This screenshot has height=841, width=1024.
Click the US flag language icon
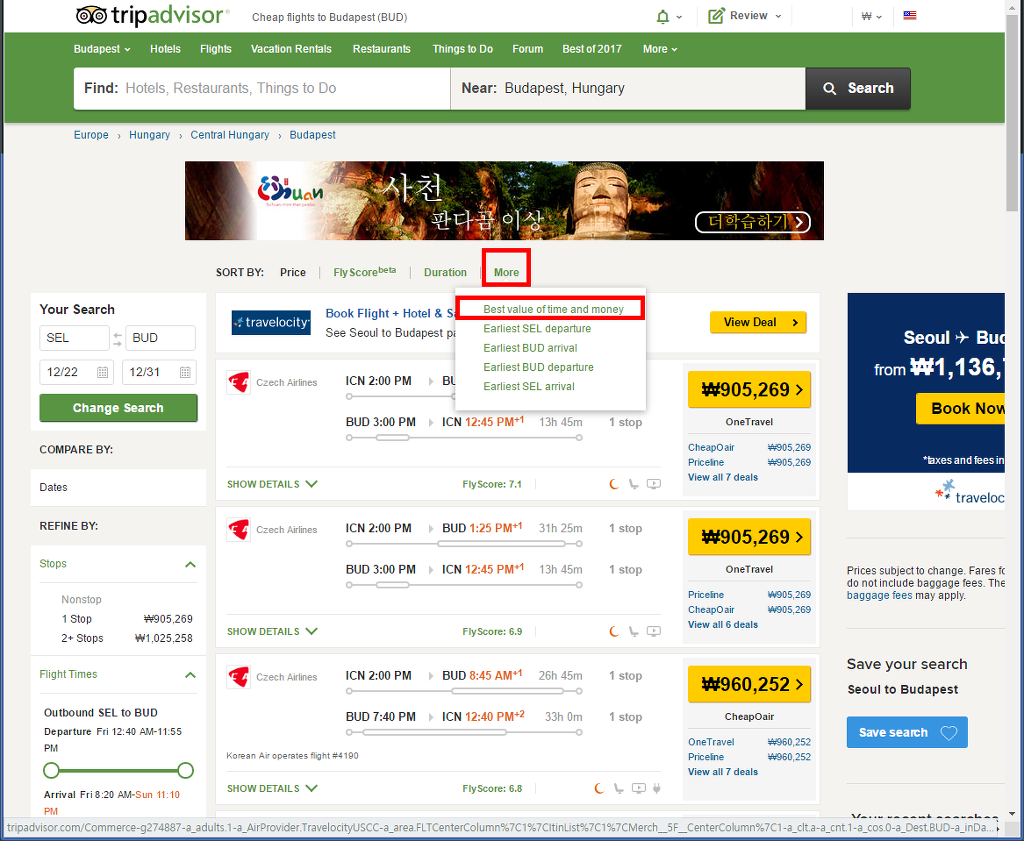(x=910, y=16)
